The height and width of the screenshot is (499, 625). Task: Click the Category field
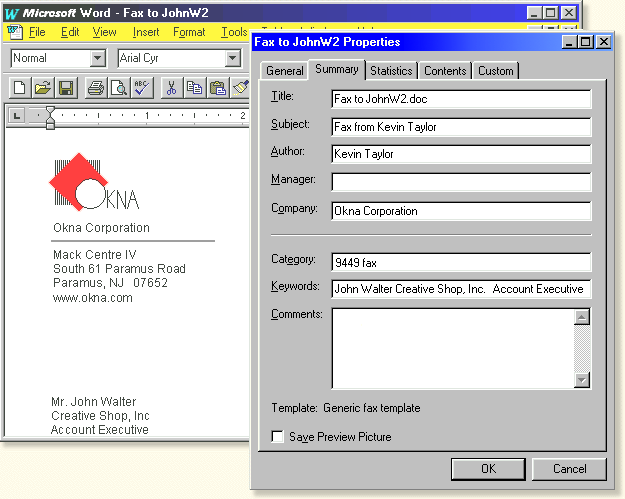coord(461,262)
